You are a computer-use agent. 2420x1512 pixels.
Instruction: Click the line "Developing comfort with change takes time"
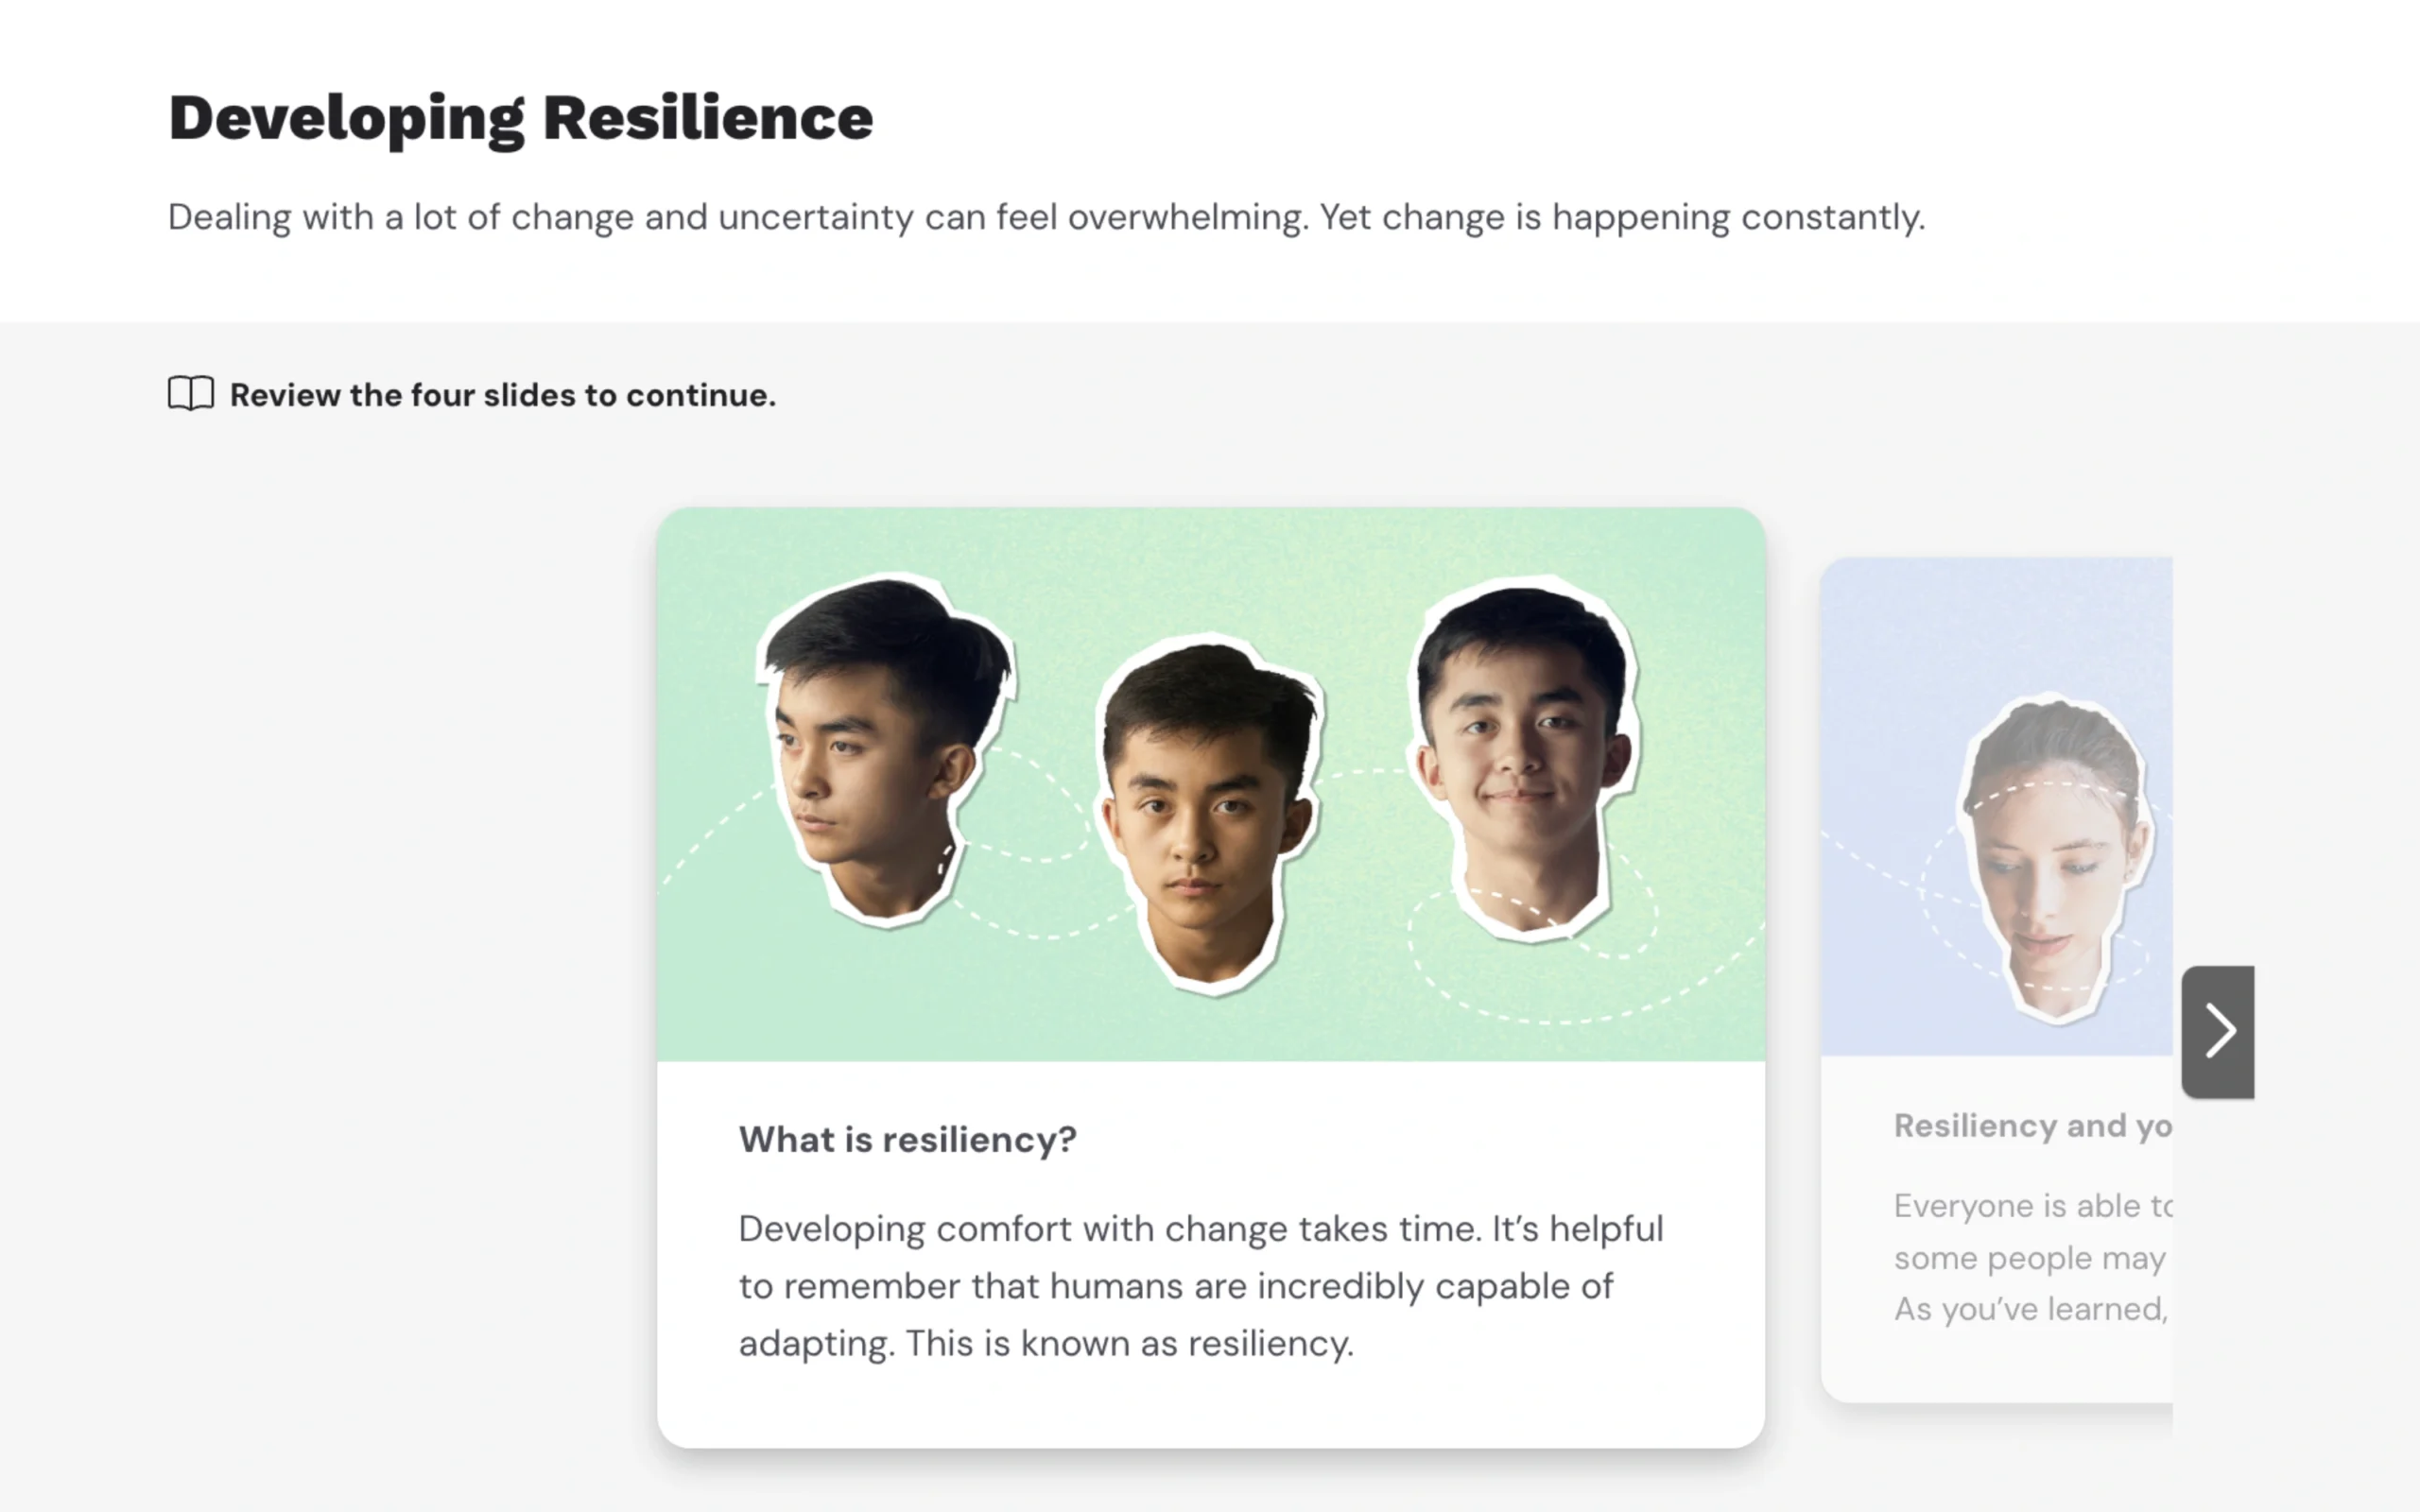[1200, 1228]
